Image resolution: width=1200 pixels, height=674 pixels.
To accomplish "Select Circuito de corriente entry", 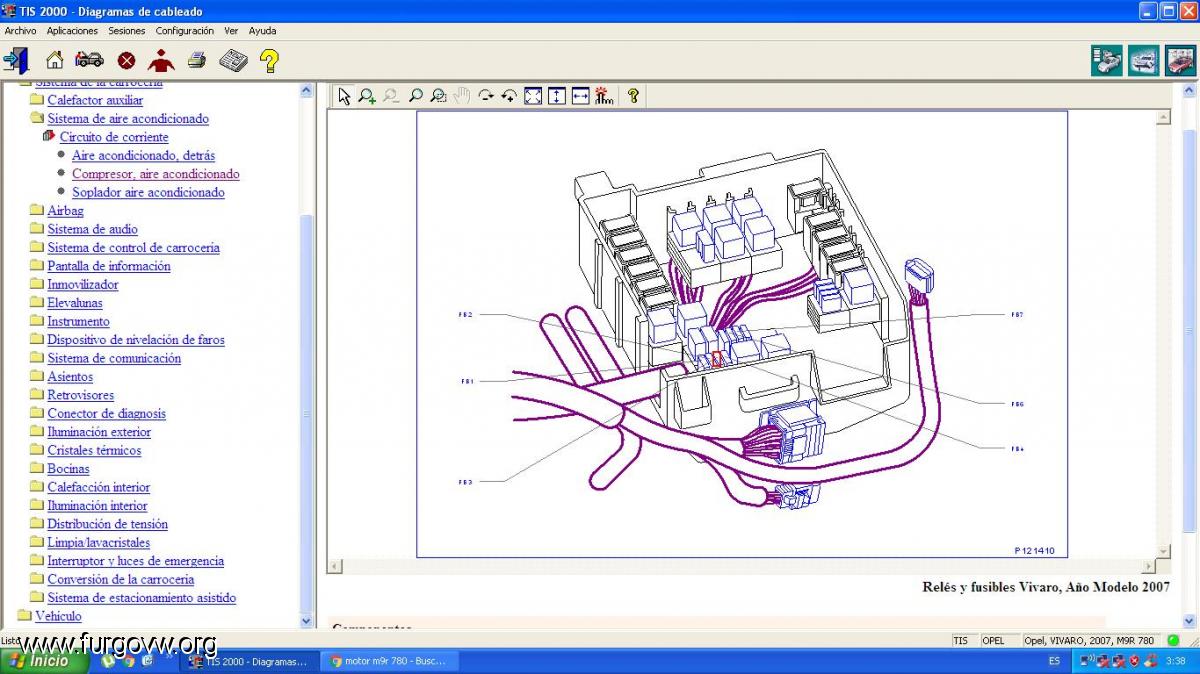I will point(114,137).
